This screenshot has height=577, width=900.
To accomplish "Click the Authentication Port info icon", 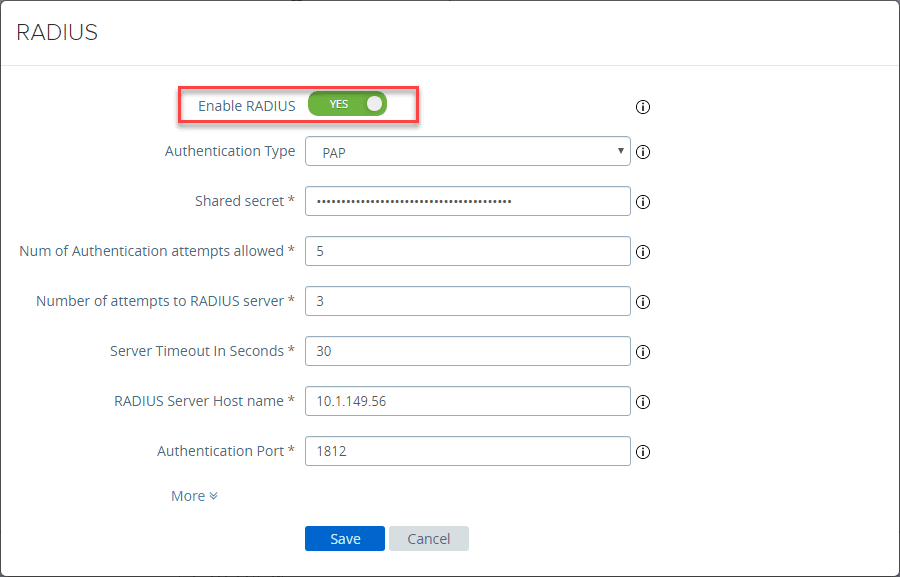I will [643, 451].
